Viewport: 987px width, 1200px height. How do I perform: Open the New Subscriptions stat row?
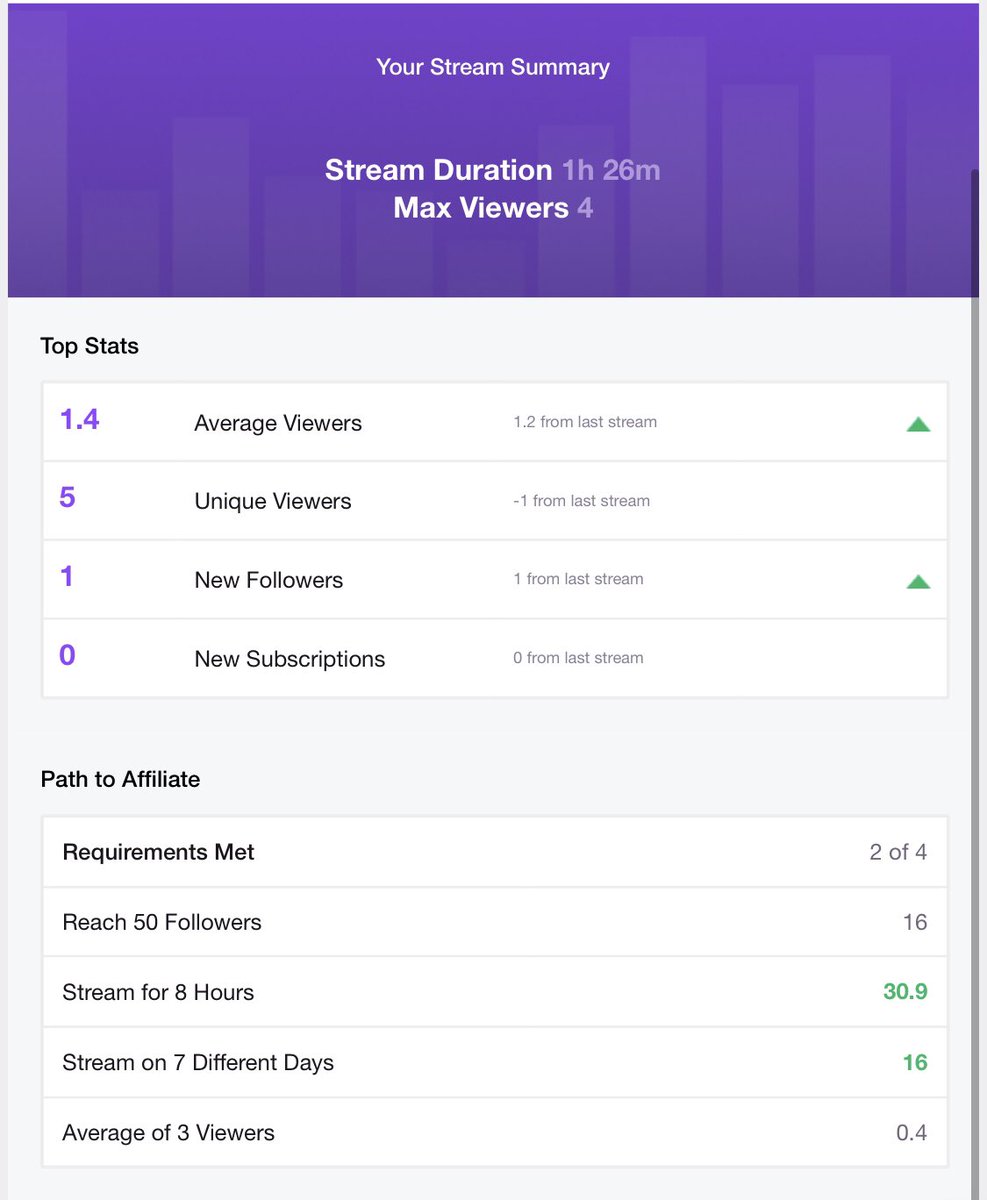(495, 658)
